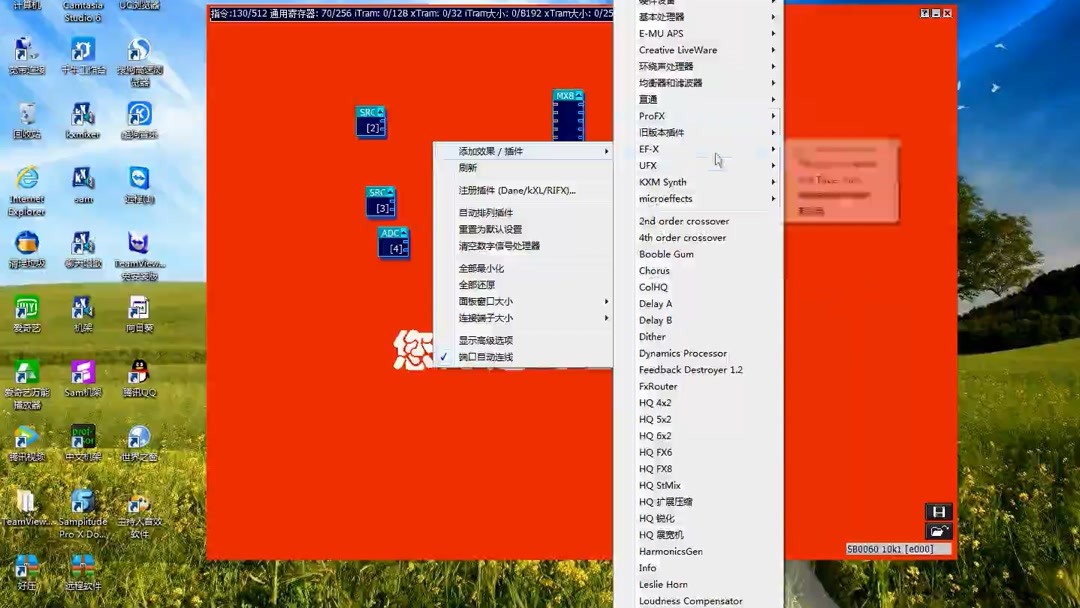1080x608 pixels.
Task: Click the open-folder load preset icon
Action: tap(938, 531)
